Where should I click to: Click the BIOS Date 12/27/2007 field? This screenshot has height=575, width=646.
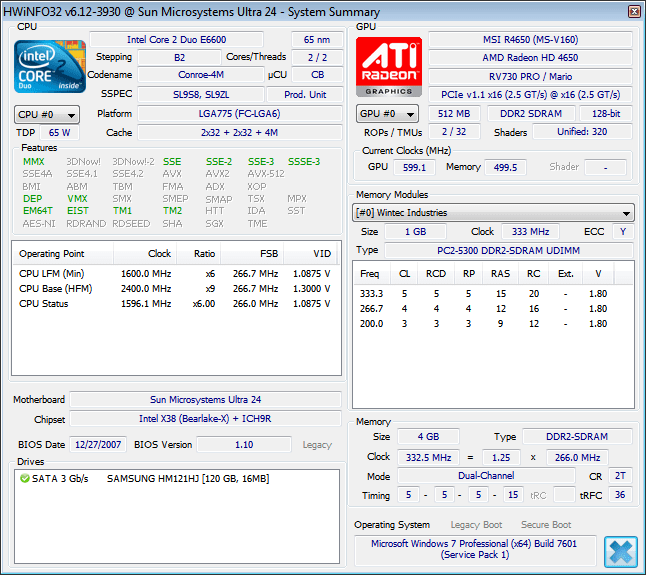click(98, 444)
